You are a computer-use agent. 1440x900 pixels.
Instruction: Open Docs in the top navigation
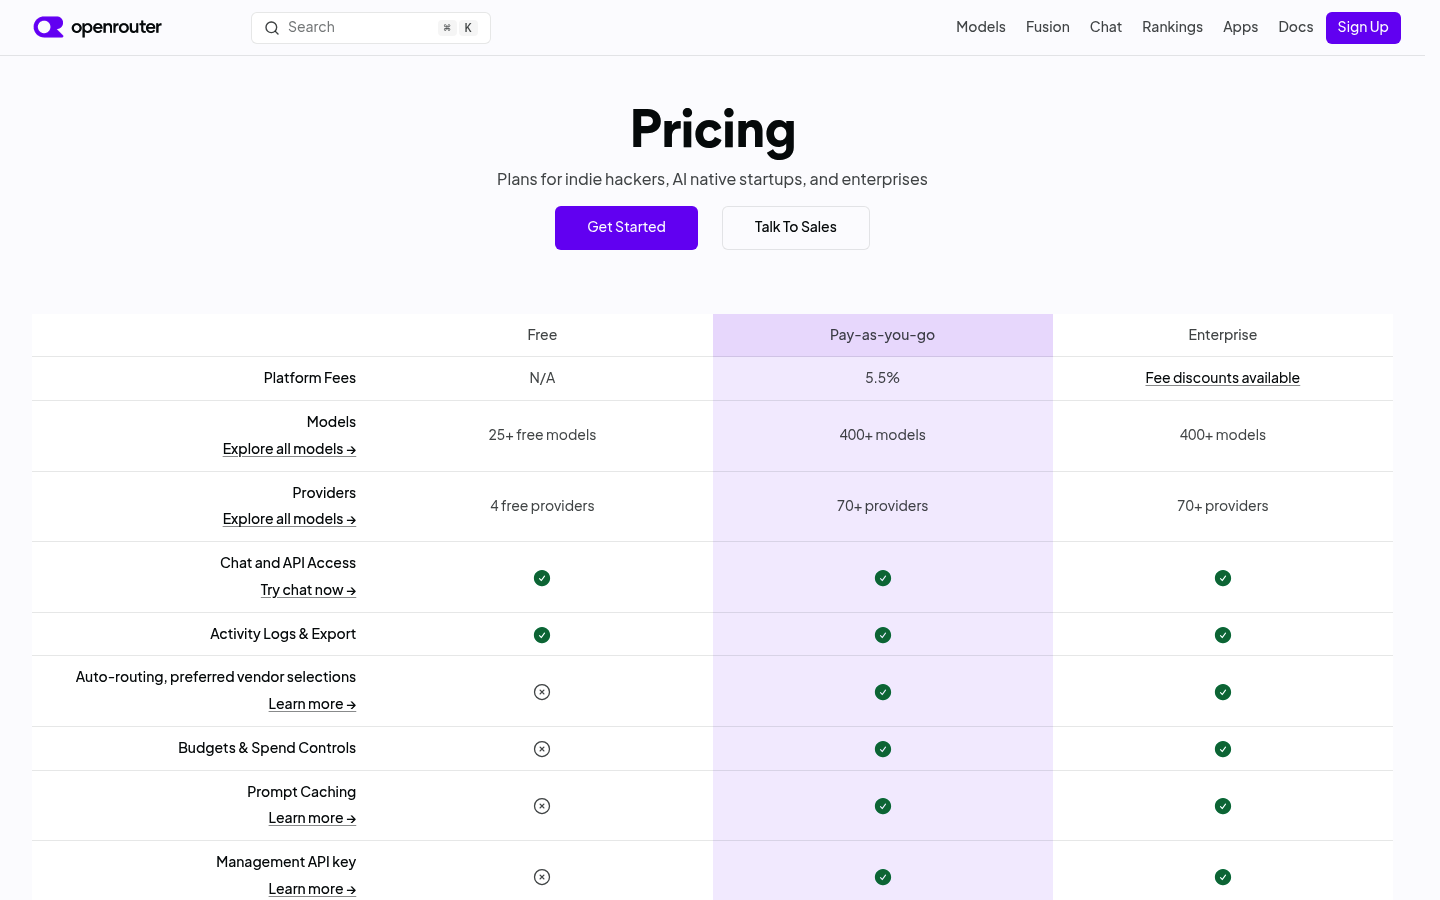pyautogui.click(x=1295, y=27)
